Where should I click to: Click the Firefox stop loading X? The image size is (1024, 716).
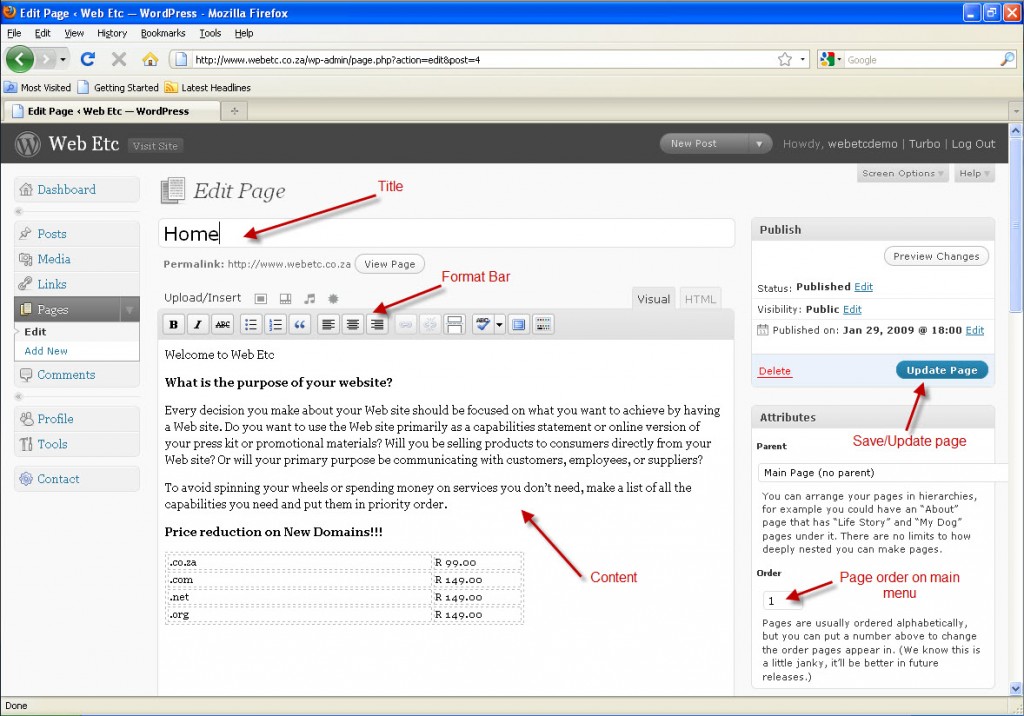pos(119,59)
